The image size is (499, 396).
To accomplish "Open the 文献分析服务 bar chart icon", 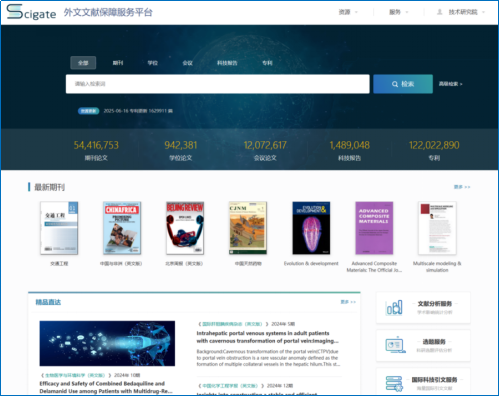I will 394,307.
